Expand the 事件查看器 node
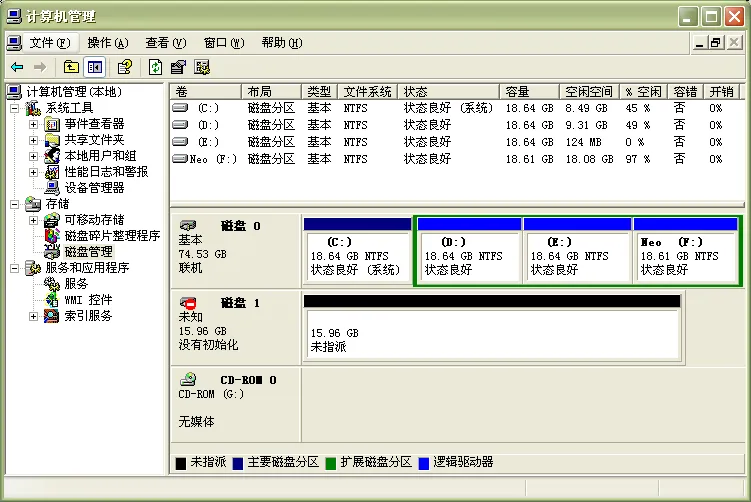This screenshot has height=502, width=751. point(33,125)
